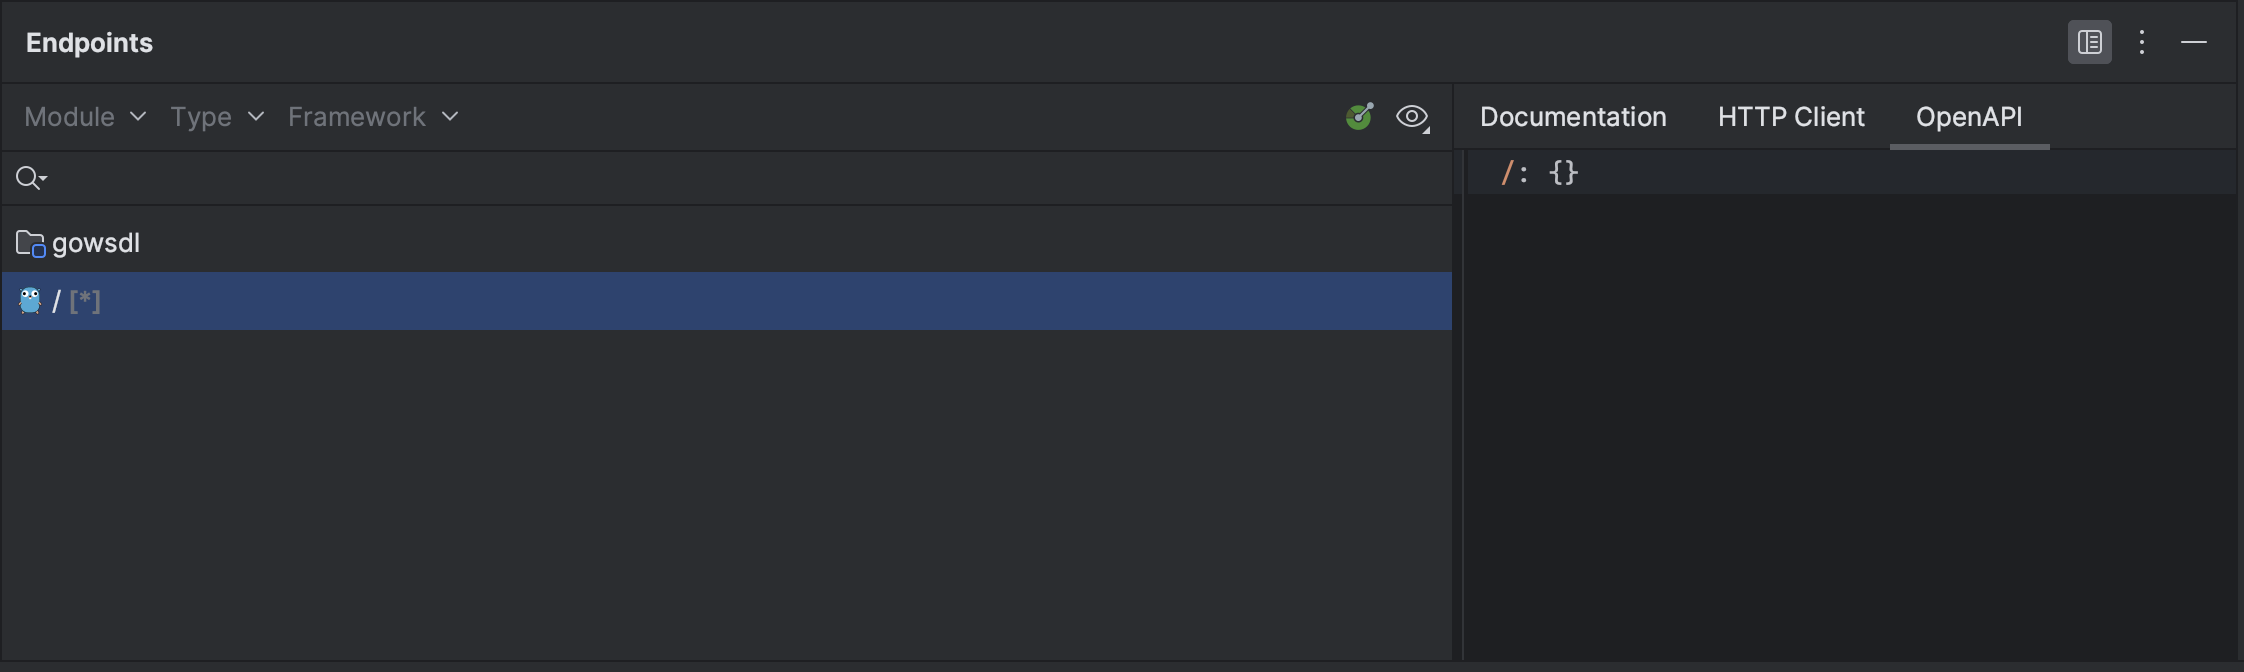Image resolution: width=2244 pixels, height=672 pixels.
Task: Select the OpenAPI tab
Action: (1968, 117)
